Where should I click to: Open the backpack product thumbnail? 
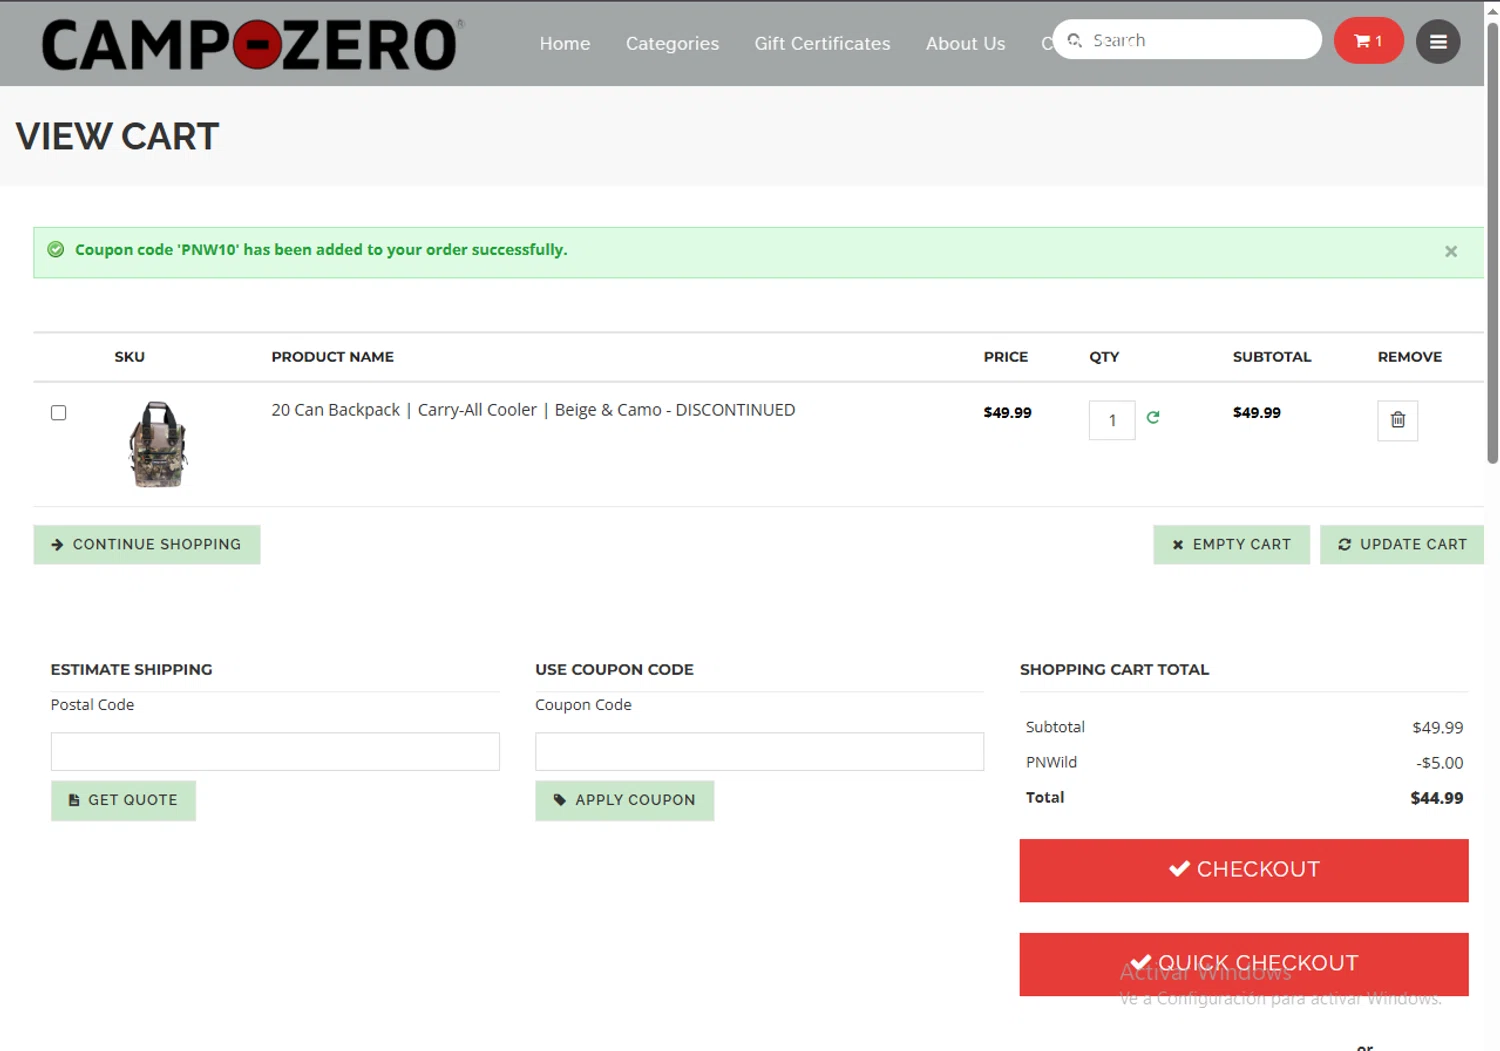point(158,444)
